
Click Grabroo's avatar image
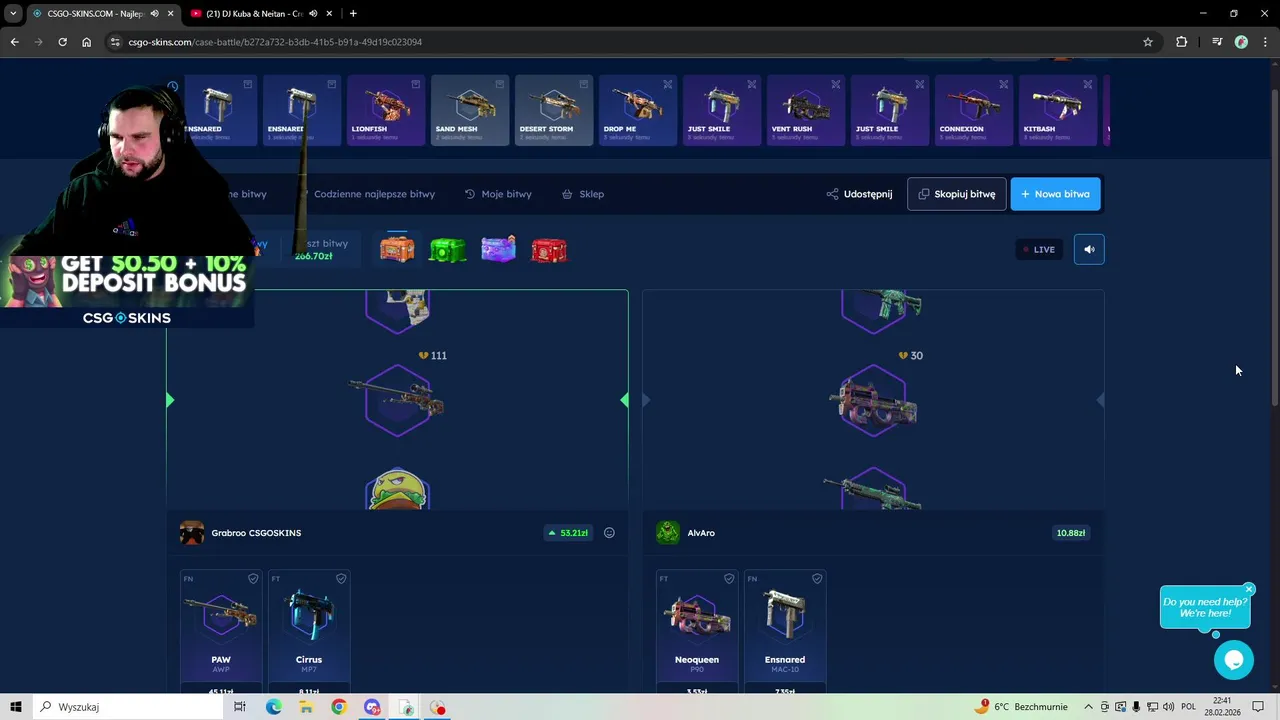point(192,533)
